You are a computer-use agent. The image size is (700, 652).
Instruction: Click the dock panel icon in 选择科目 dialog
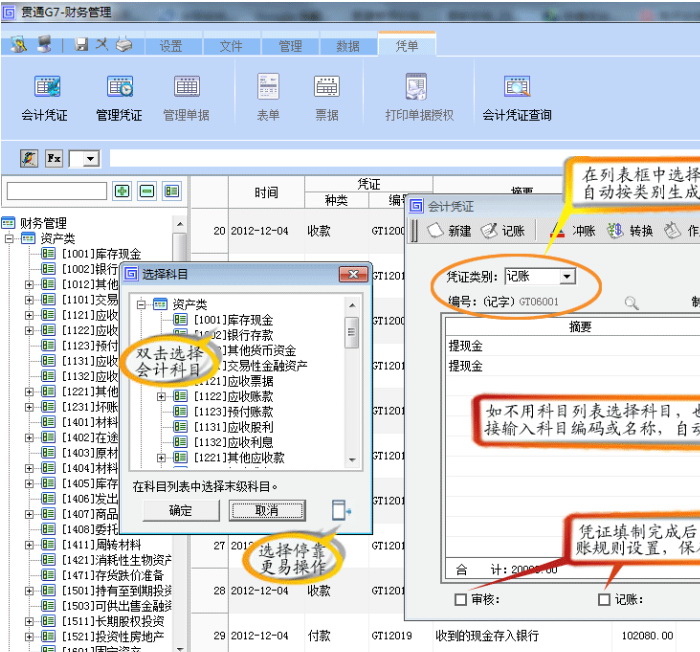[342, 510]
